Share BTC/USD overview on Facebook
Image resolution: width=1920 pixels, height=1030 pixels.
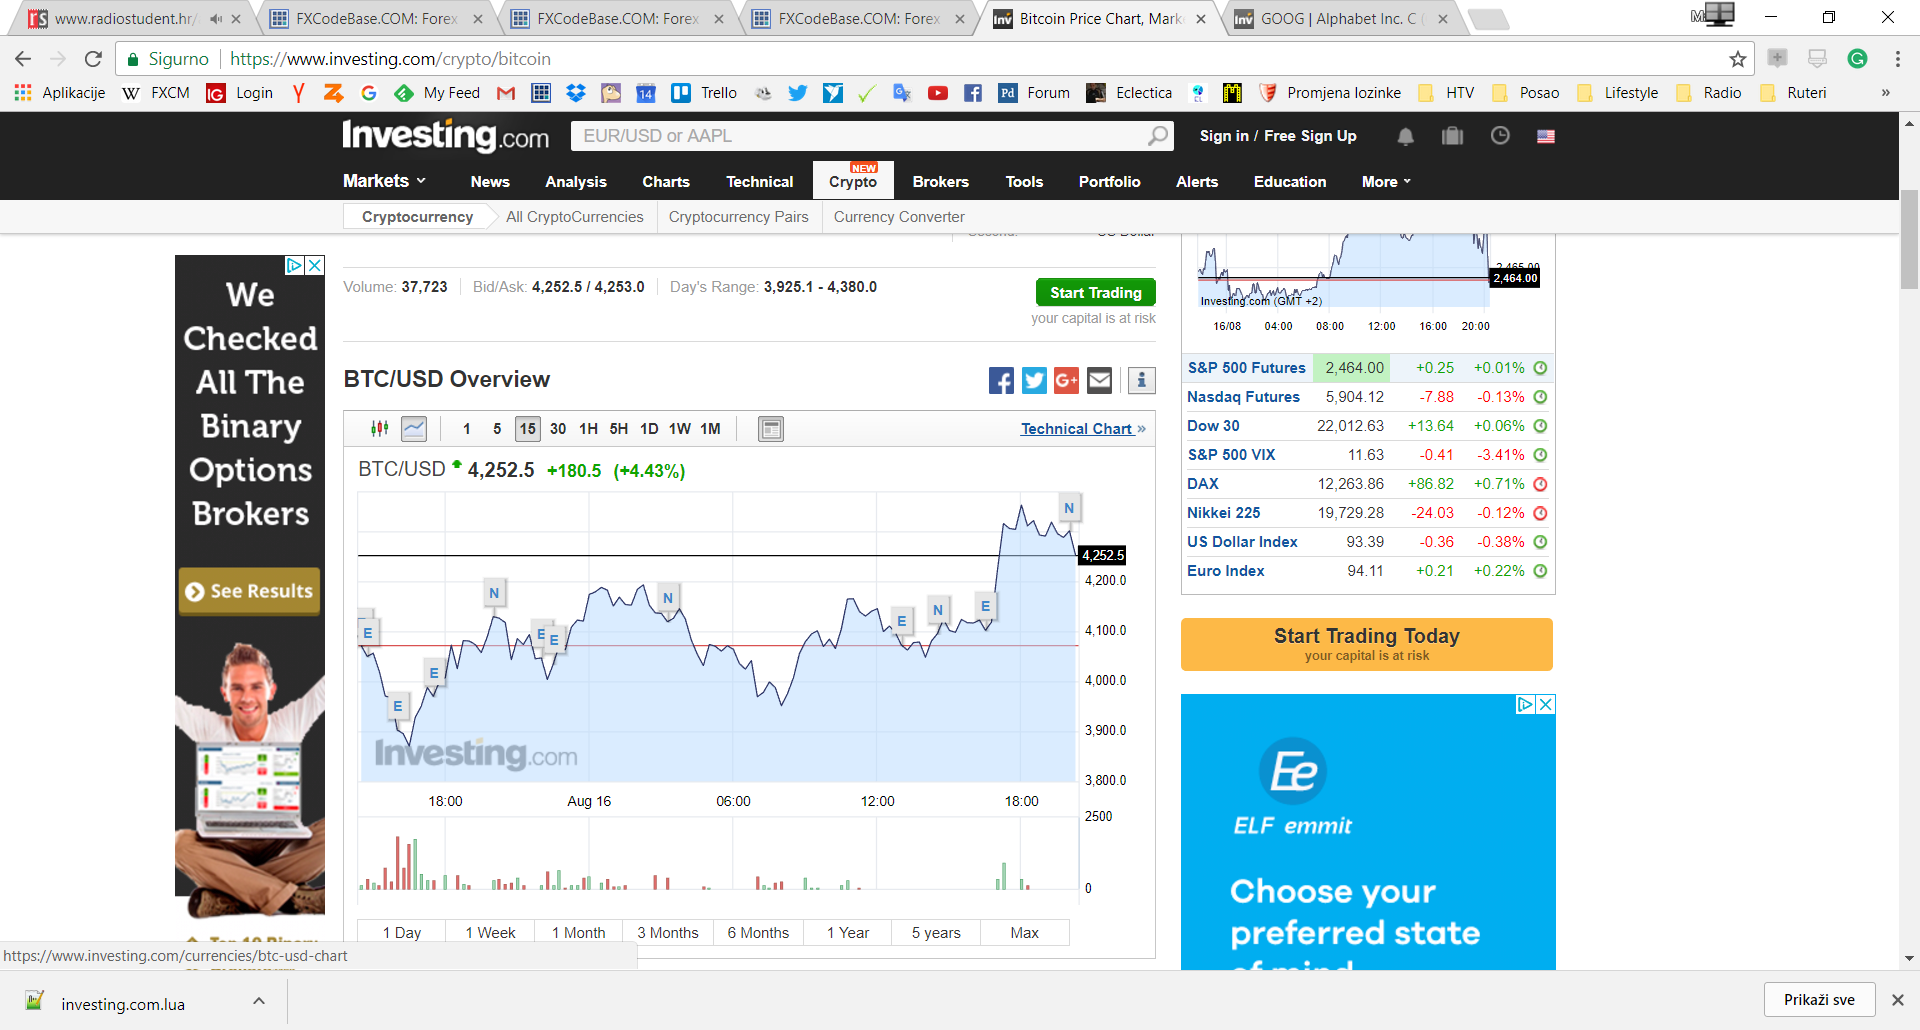(x=1001, y=380)
